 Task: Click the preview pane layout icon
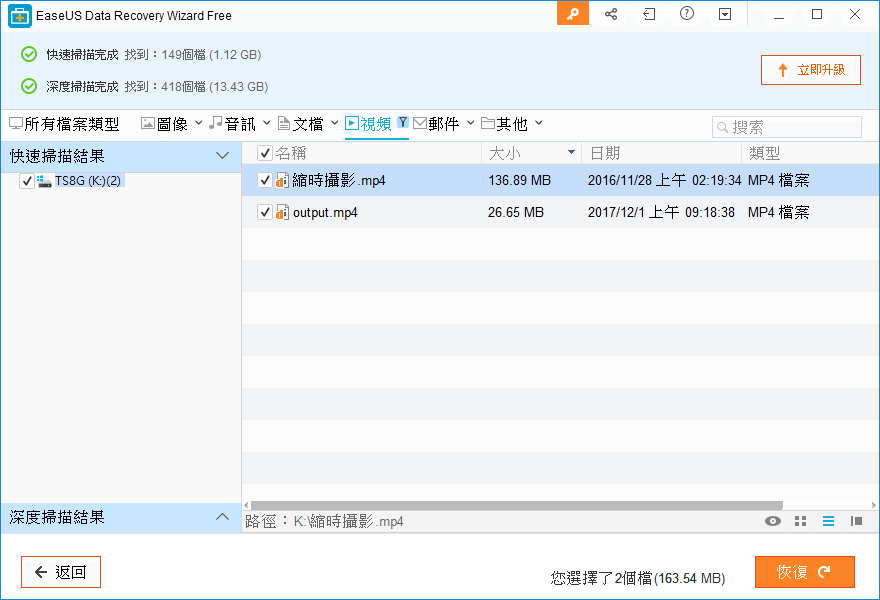tap(857, 521)
